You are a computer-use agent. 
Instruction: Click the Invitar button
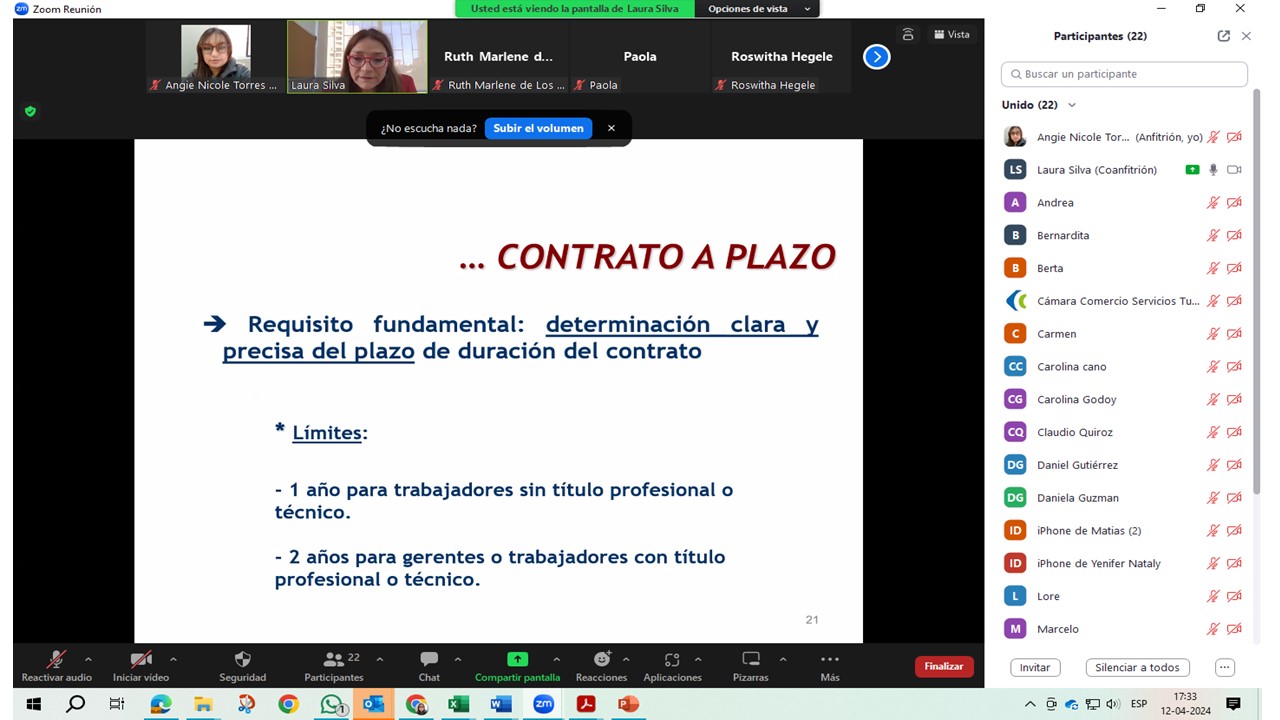pyautogui.click(x=1035, y=667)
